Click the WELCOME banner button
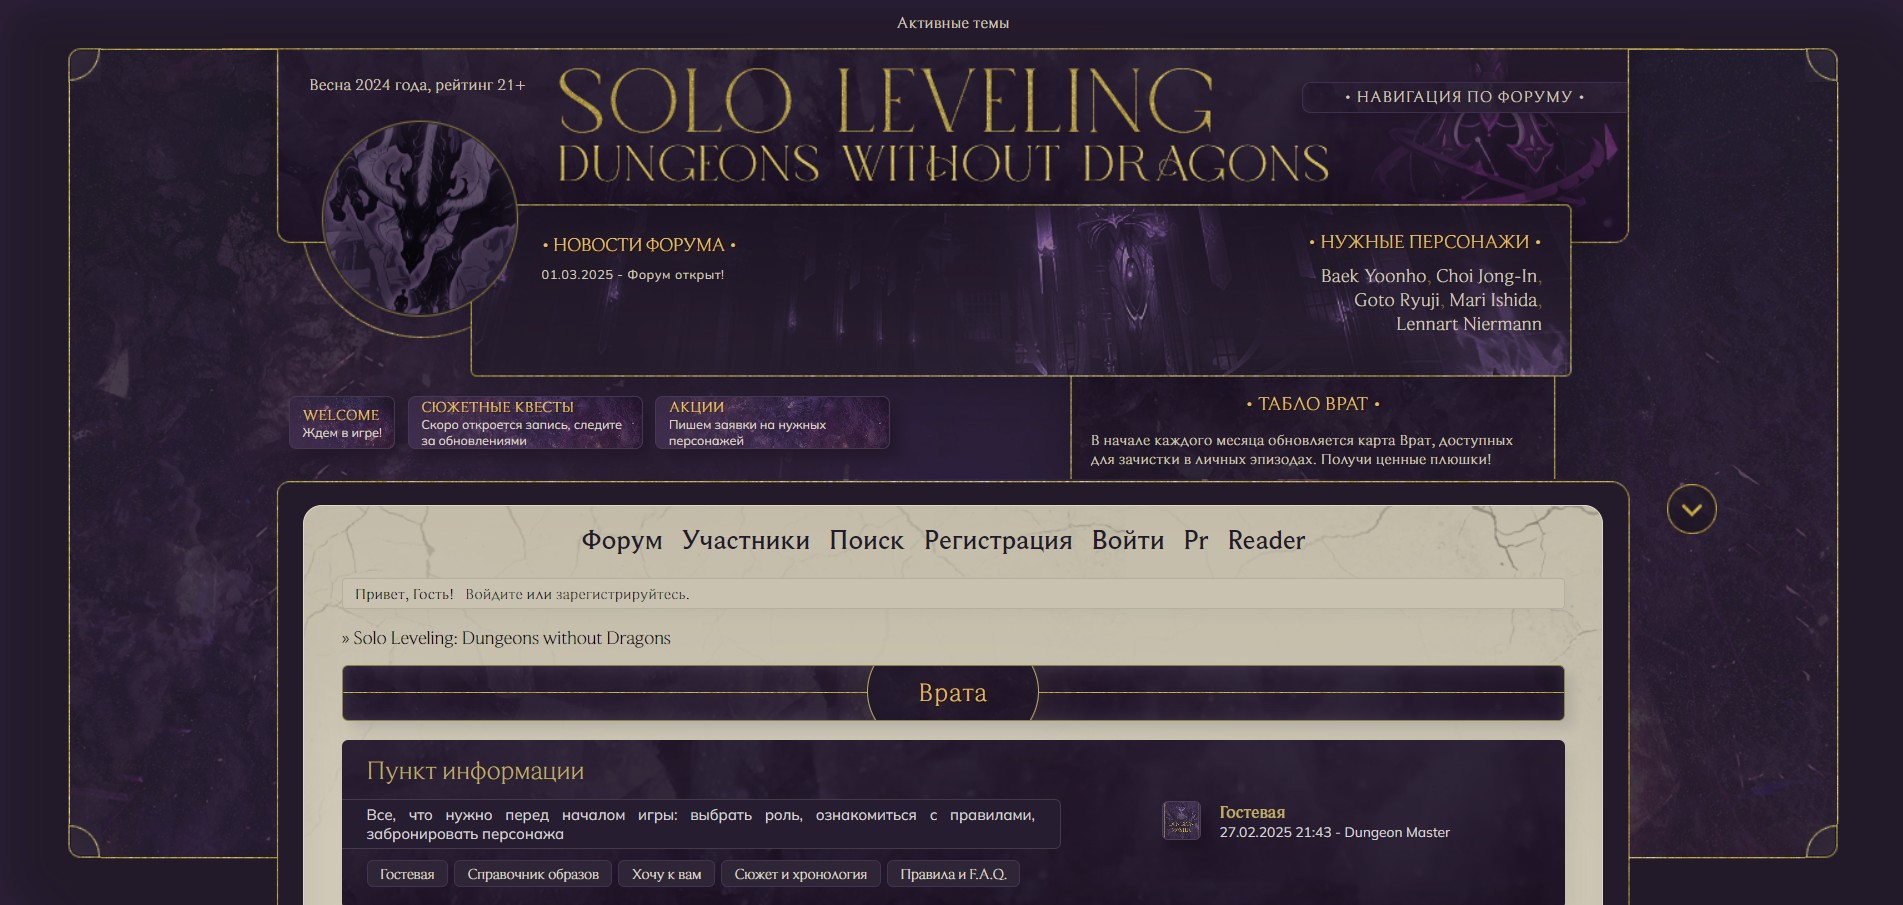Viewport: 1903px width, 905px height. [x=342, y=423]
